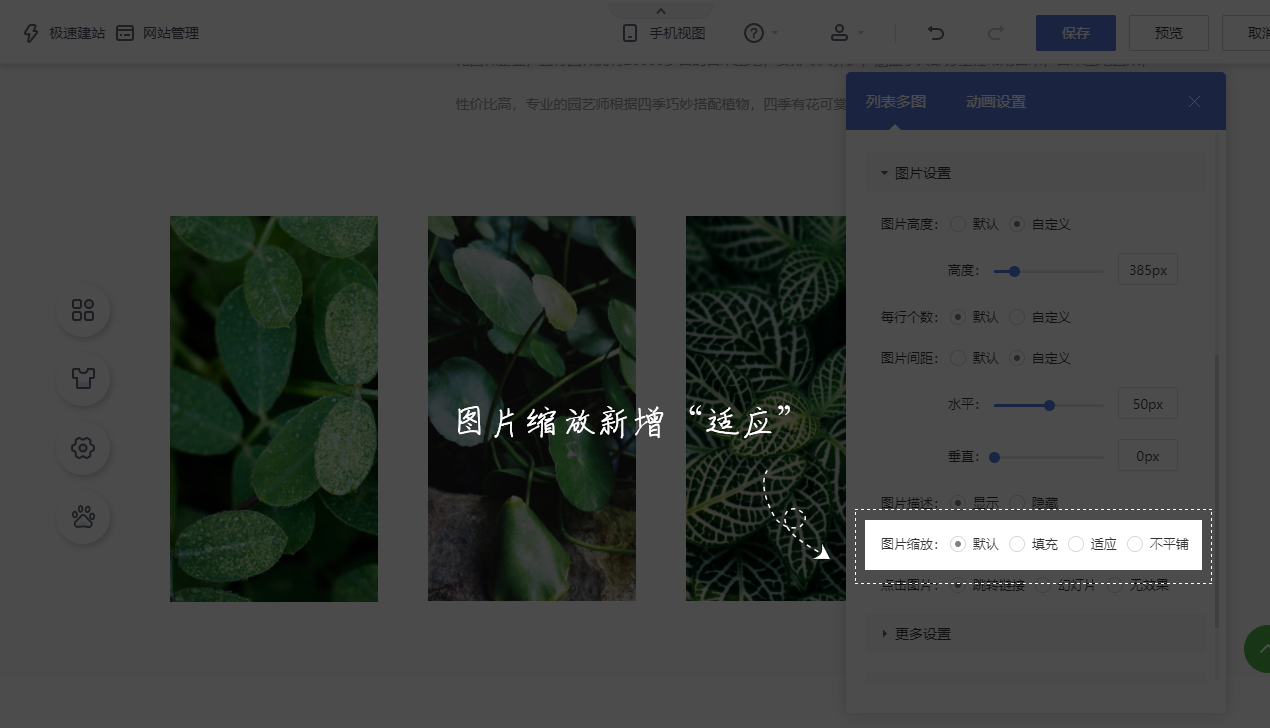Open 网站管理 site management icon

pyautogui.click(x=125, y=33)
